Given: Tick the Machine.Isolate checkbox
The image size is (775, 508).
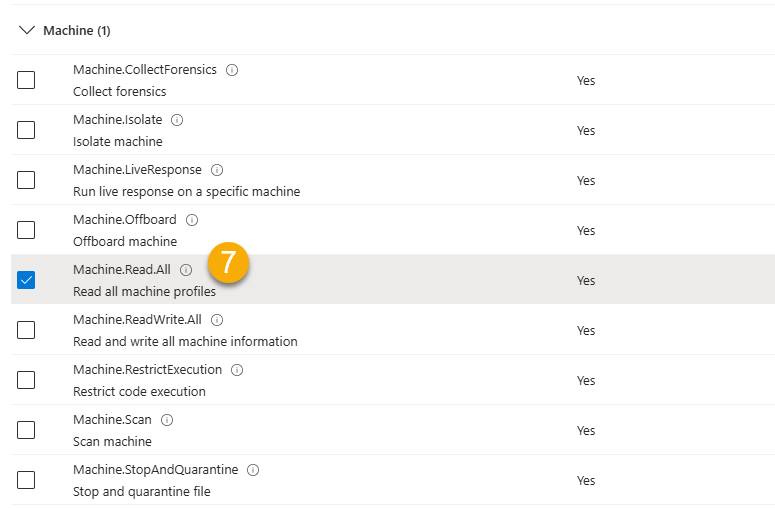Looking at the screenshot, I should click(26, 130).
